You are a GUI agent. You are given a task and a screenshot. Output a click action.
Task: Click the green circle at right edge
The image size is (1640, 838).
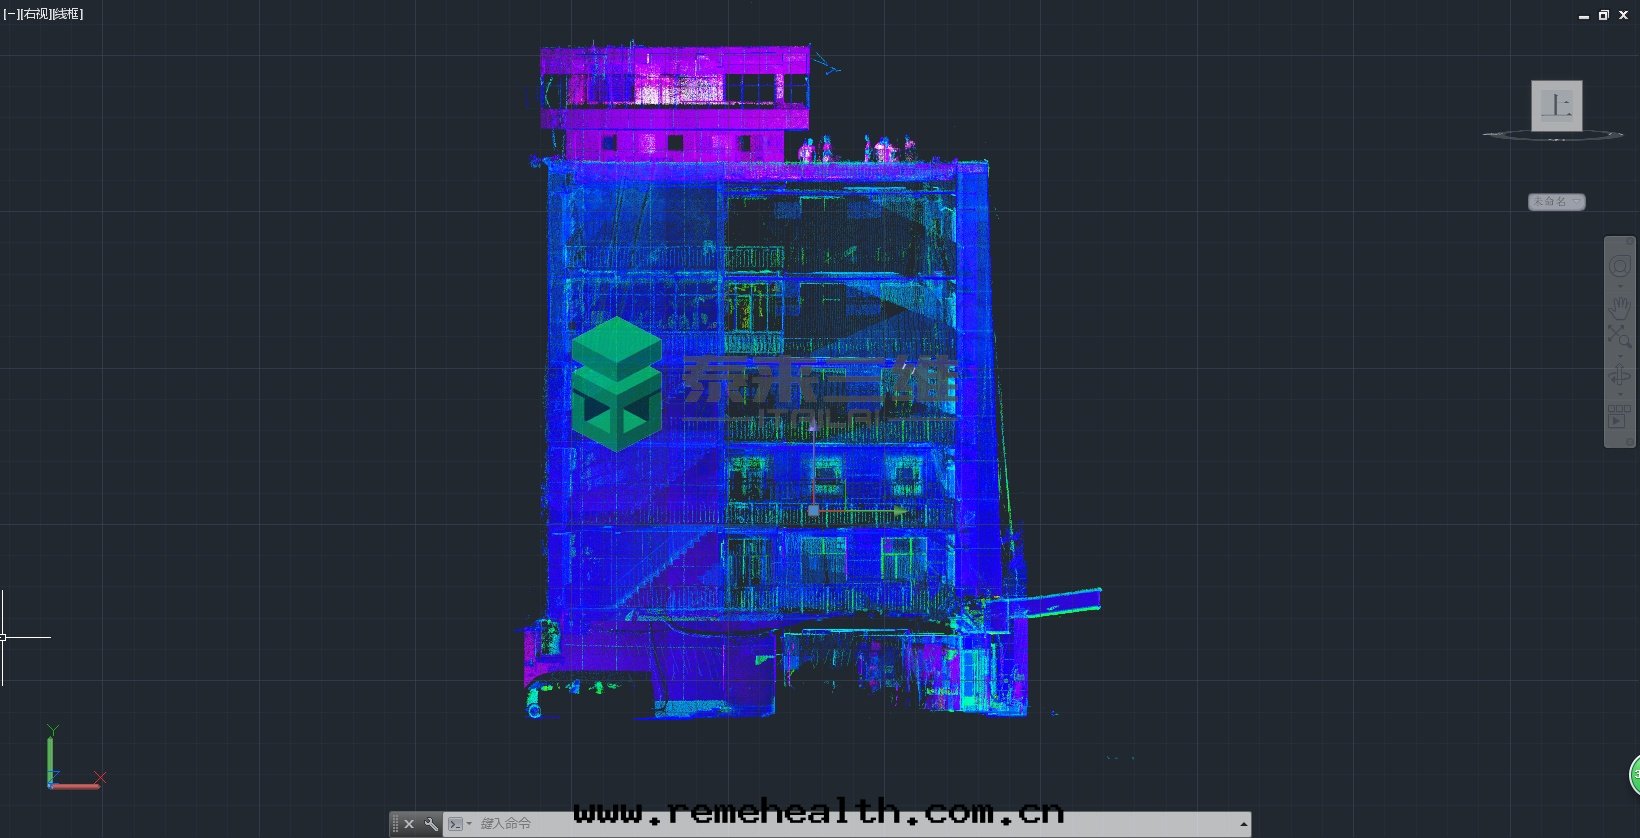pos(1635,774)
